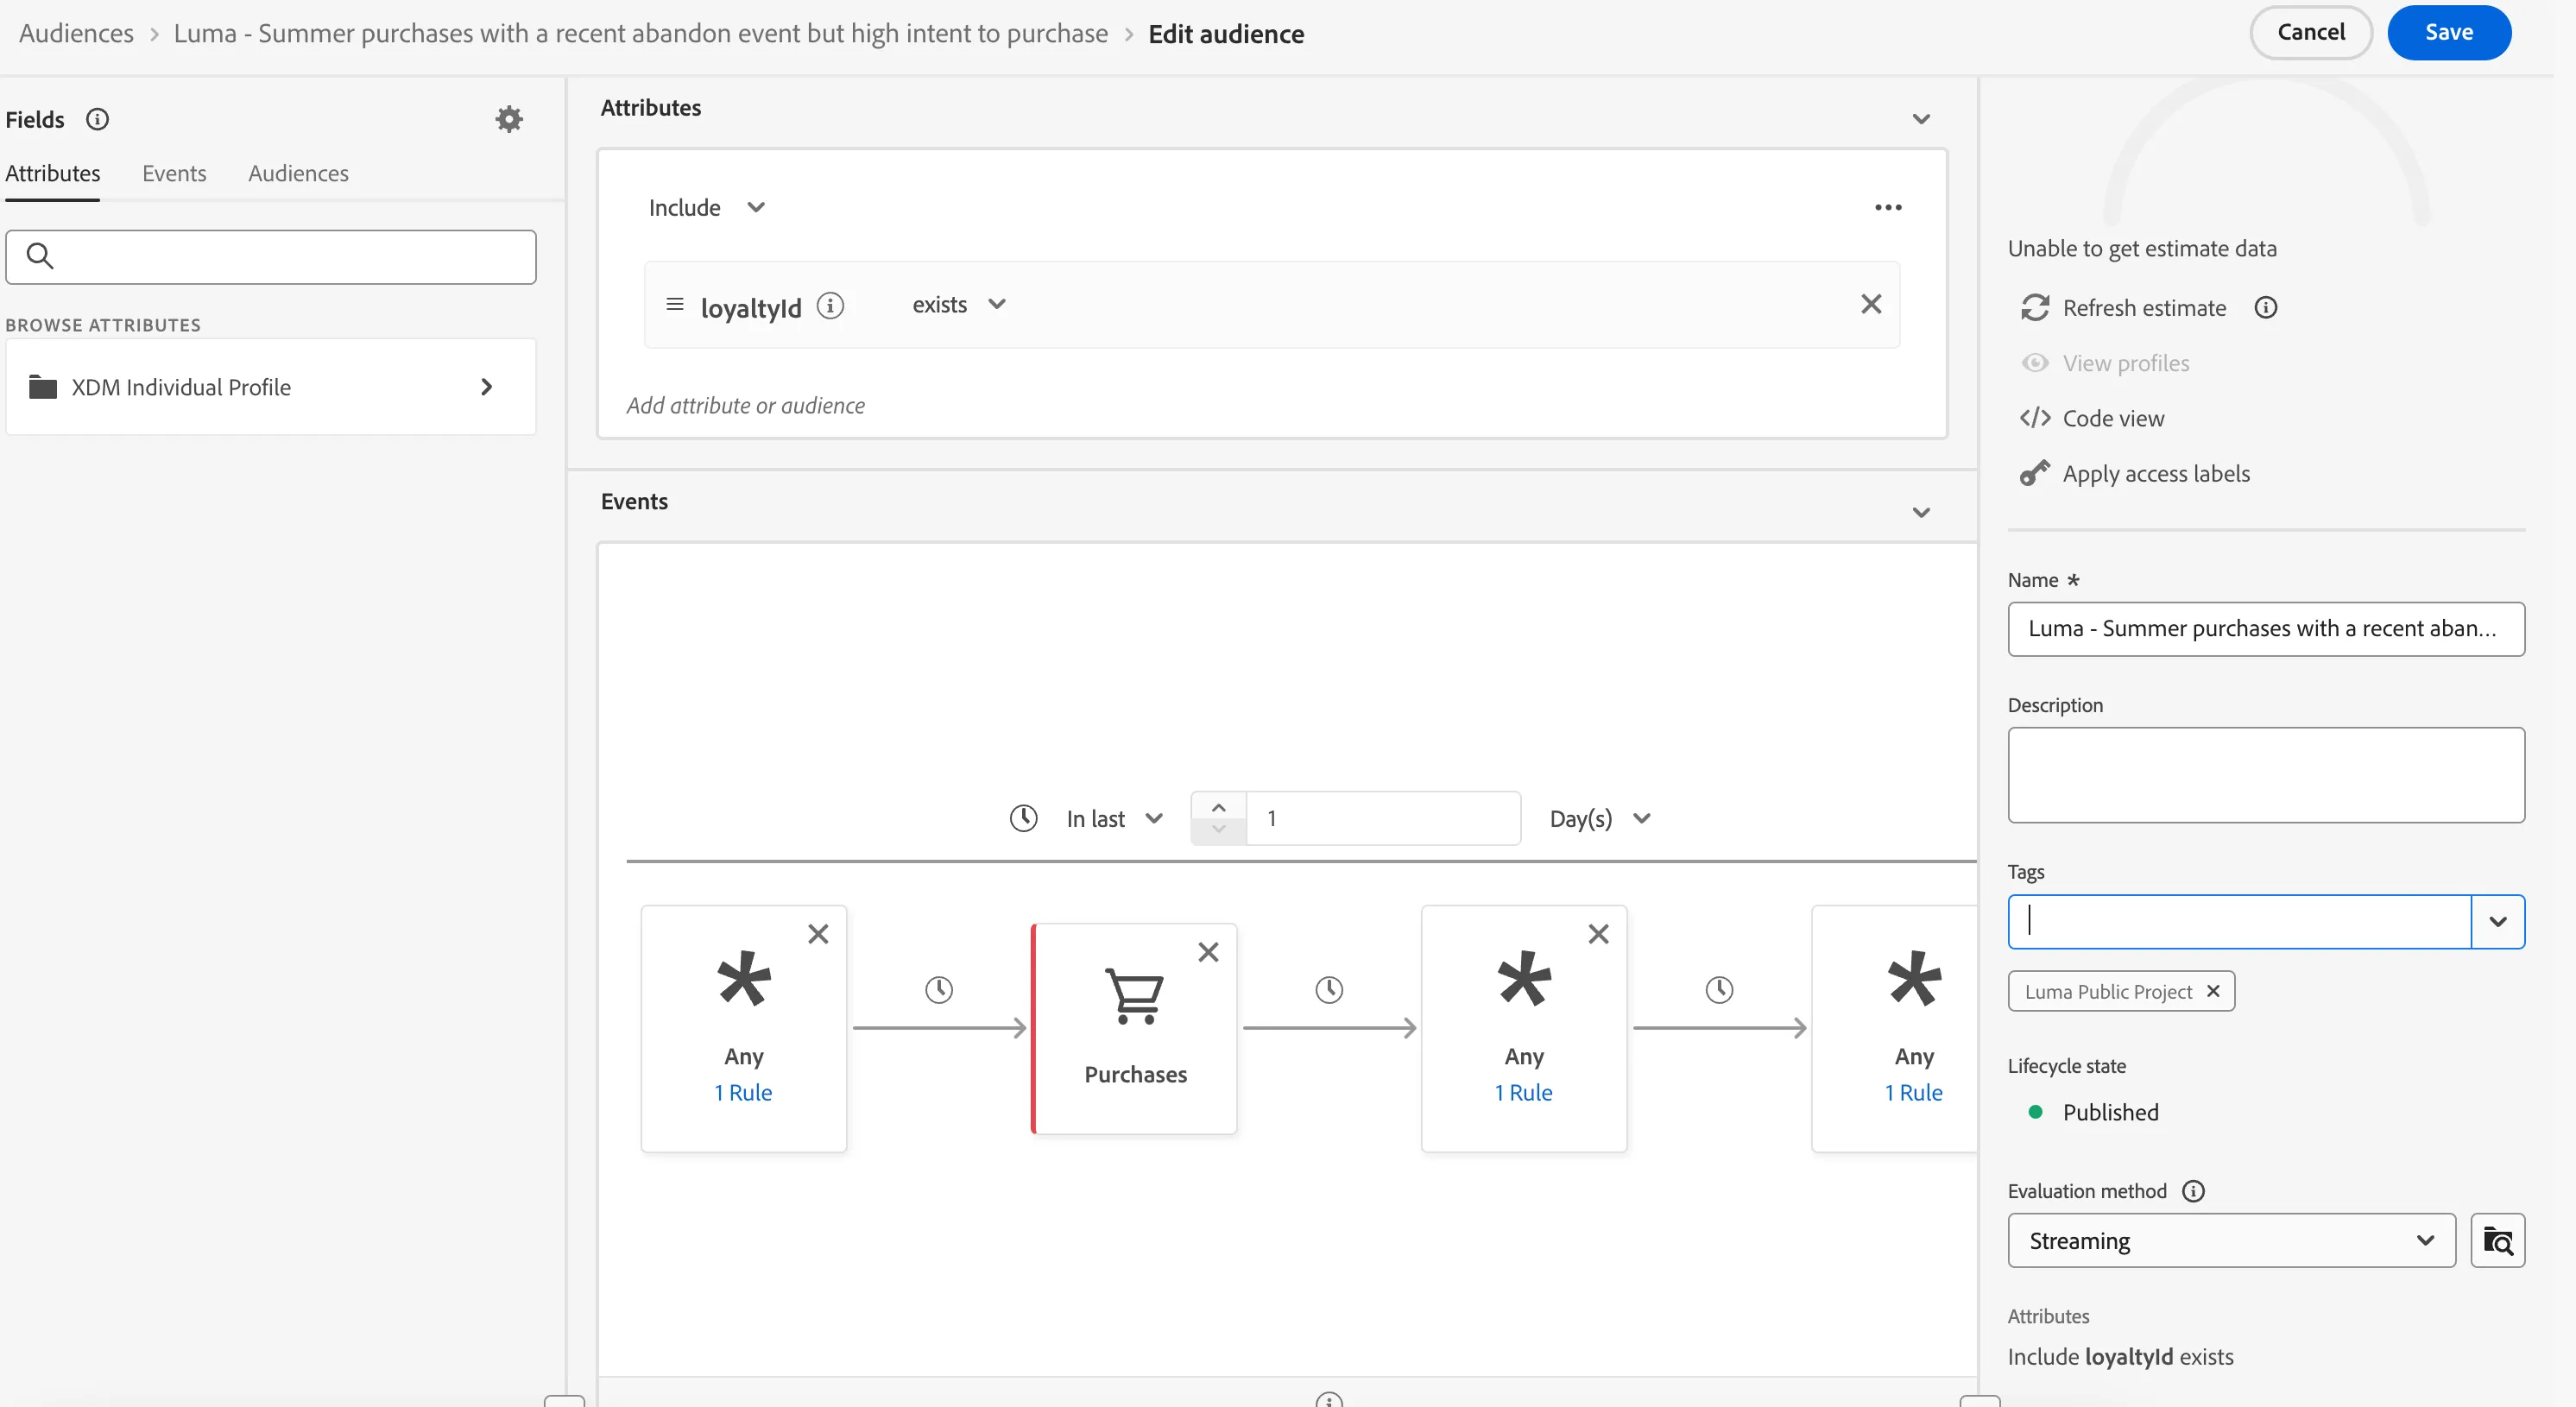Click the search magnifier in Fields panel

point(40,256)
